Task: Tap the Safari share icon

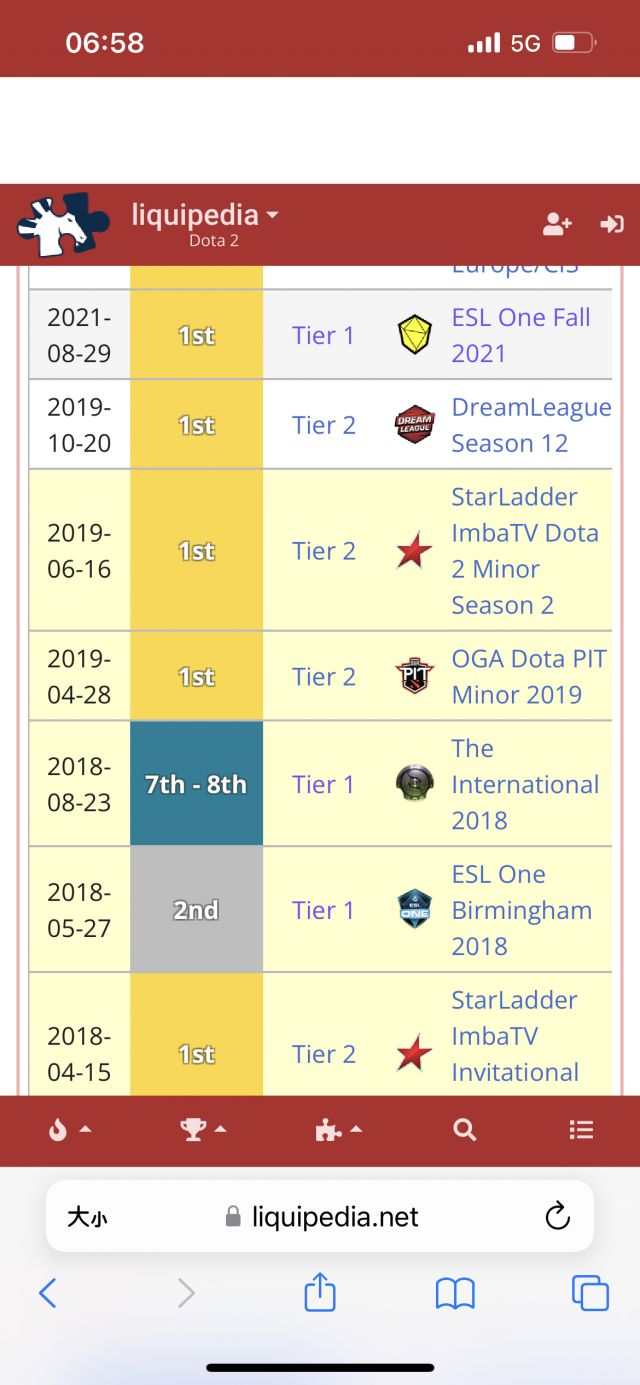Action: pos(319,1293)
